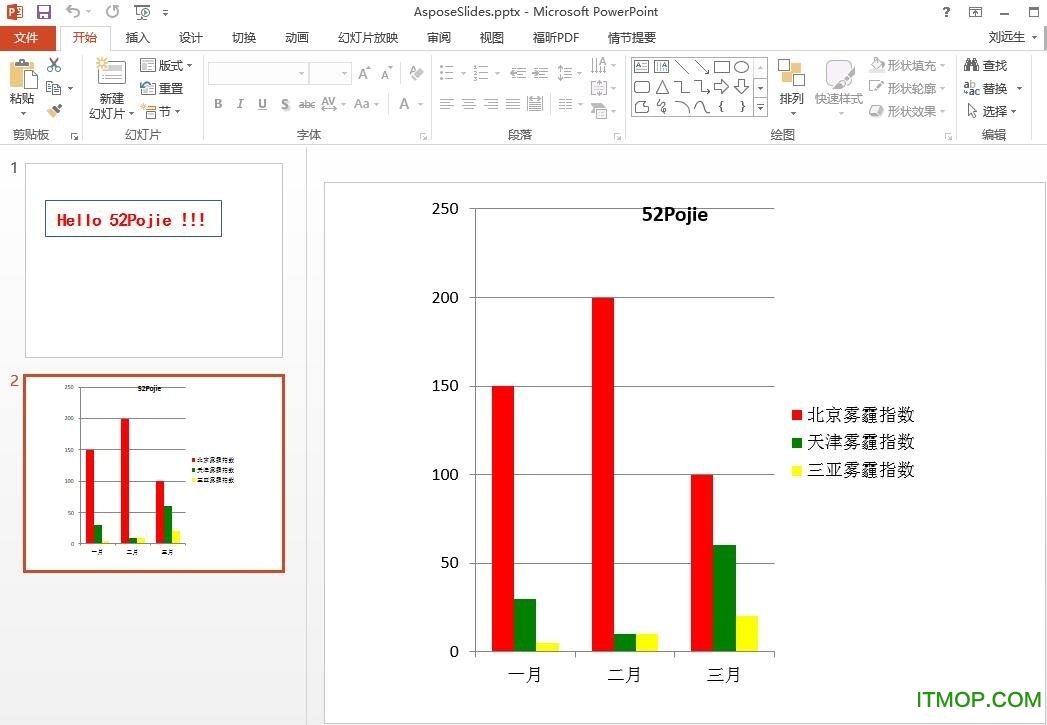Switch to the Slide Show (幻灯片放映) tab

click(367, 38)
